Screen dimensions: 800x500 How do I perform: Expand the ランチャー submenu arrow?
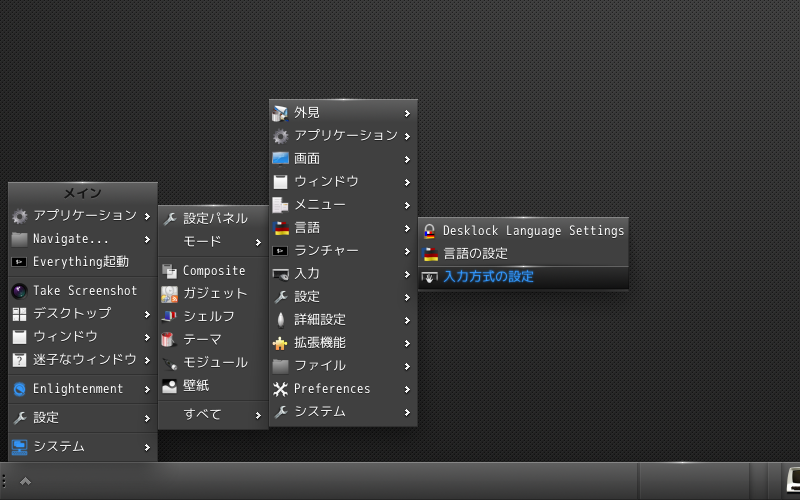407,252
